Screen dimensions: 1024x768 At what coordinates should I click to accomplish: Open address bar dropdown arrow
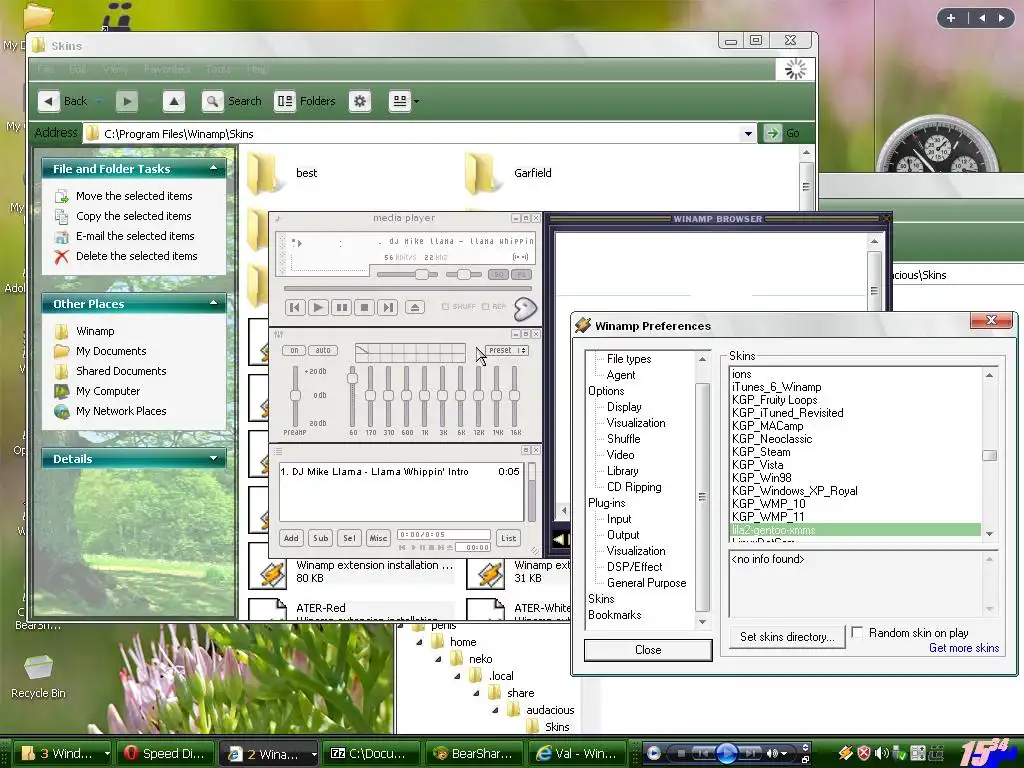(x=748, y=134)
